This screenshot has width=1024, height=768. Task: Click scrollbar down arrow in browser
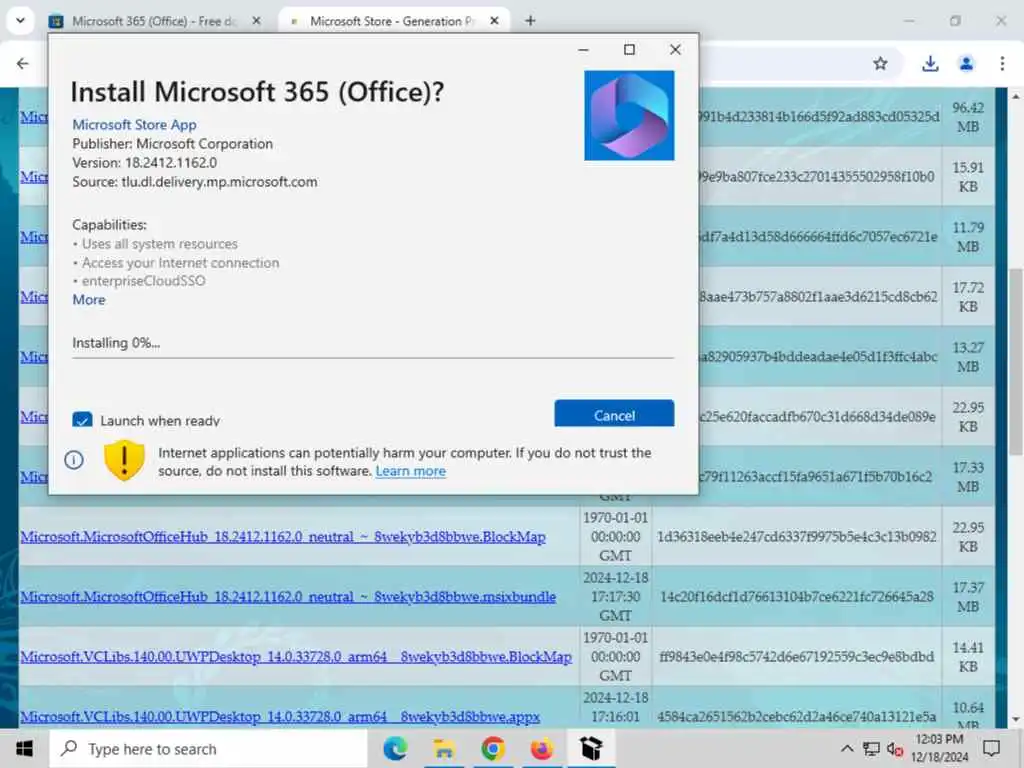[1016, 720]
